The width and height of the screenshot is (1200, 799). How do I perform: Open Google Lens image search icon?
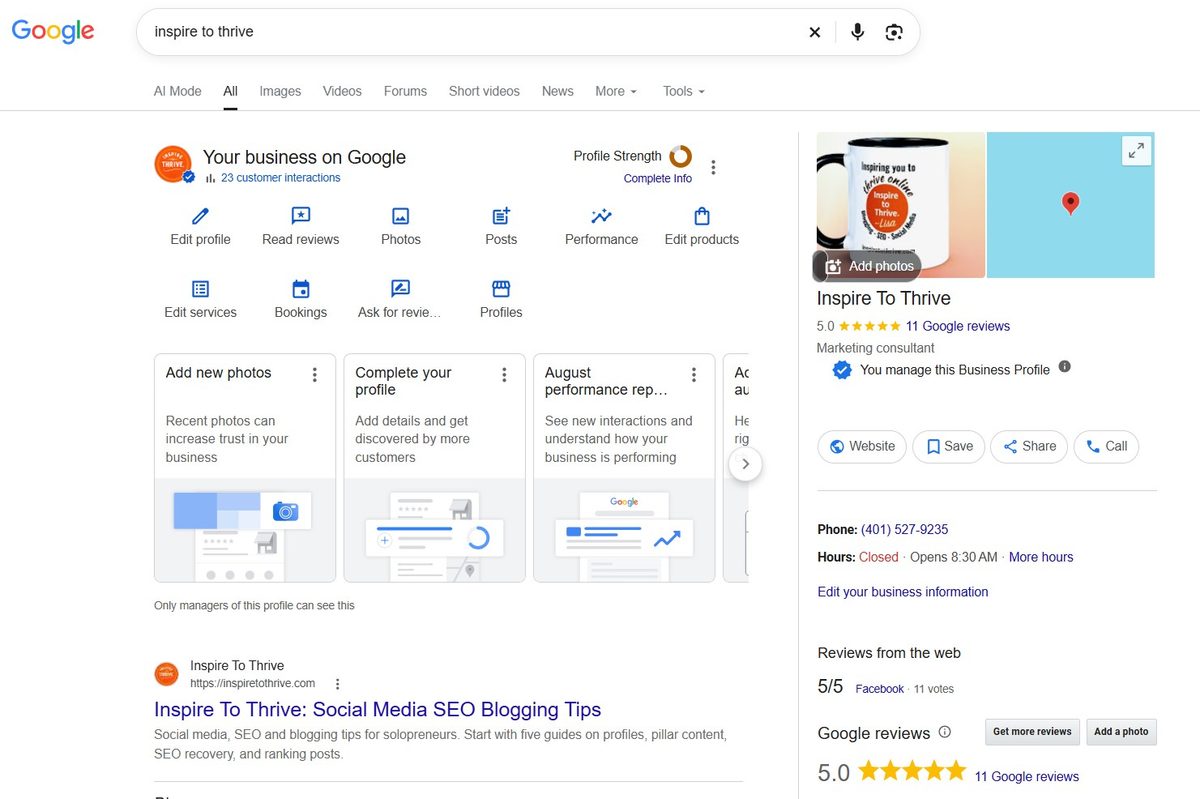pyautogui.click(x=894, y=32)
